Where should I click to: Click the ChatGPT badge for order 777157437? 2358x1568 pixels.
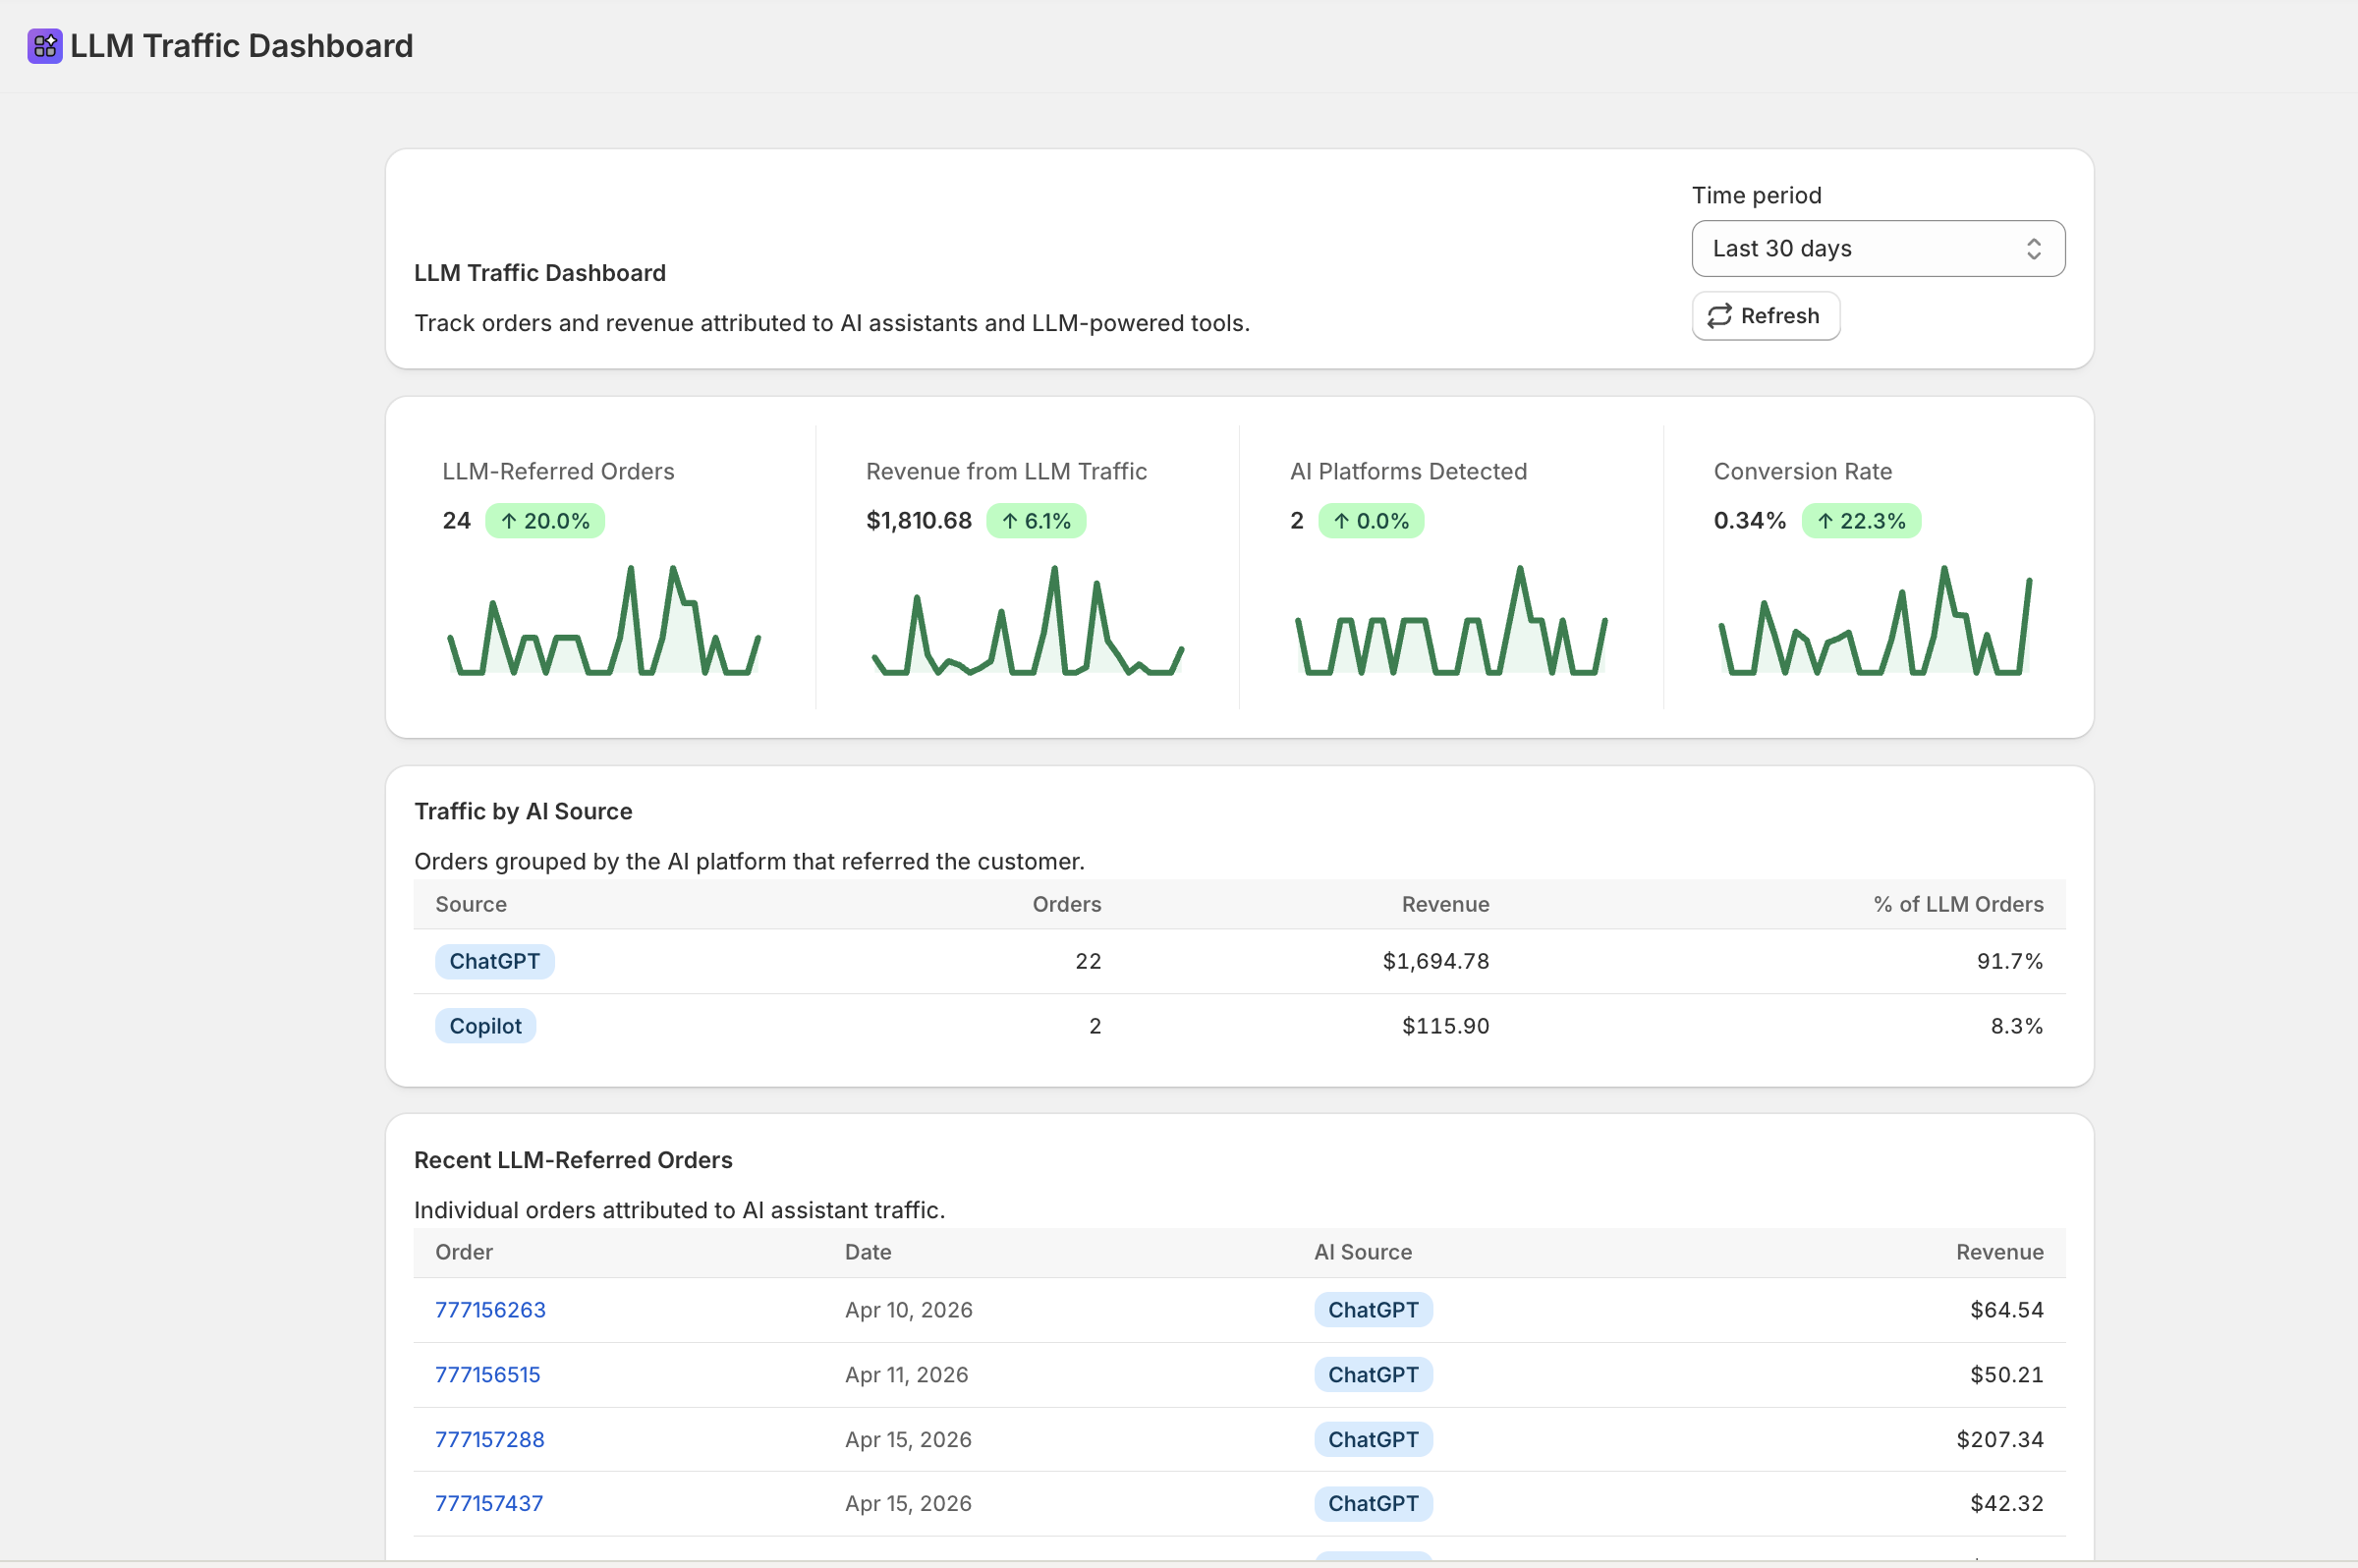coord(1373,1504)
